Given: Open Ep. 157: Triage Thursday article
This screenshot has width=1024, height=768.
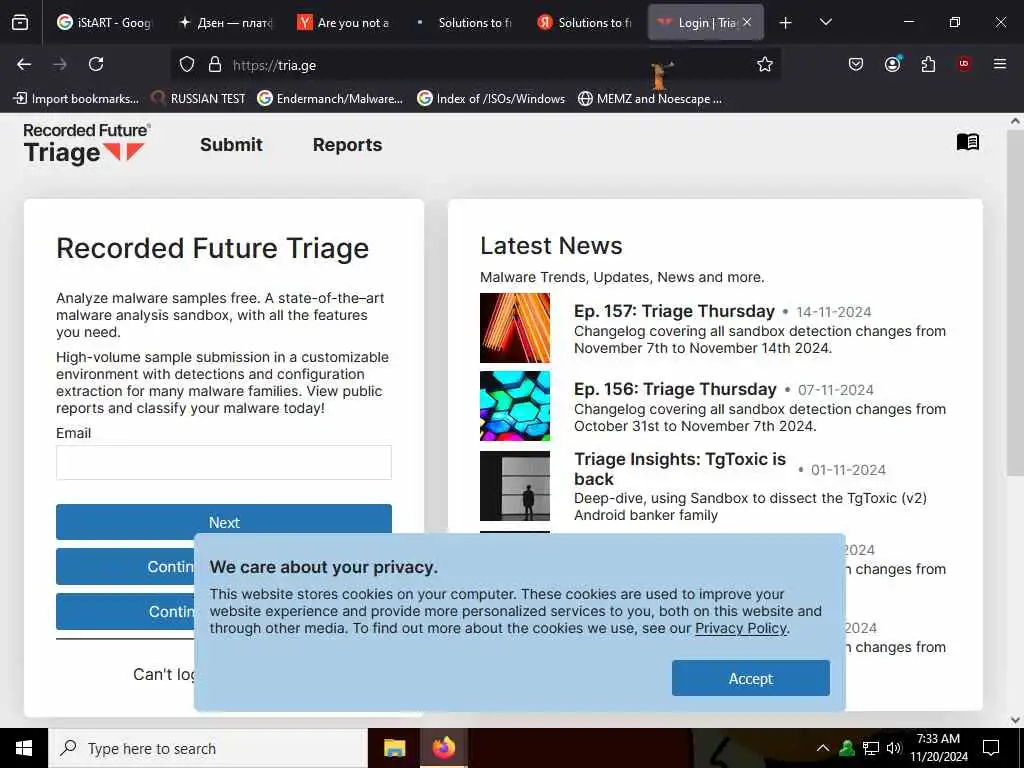Looking at the screenshot, I should (x=674, y=311).
